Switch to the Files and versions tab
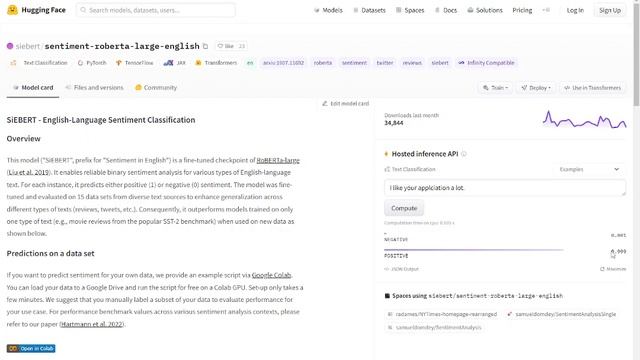This screenshot has width=640, height=360. click(x=94, y=88)
